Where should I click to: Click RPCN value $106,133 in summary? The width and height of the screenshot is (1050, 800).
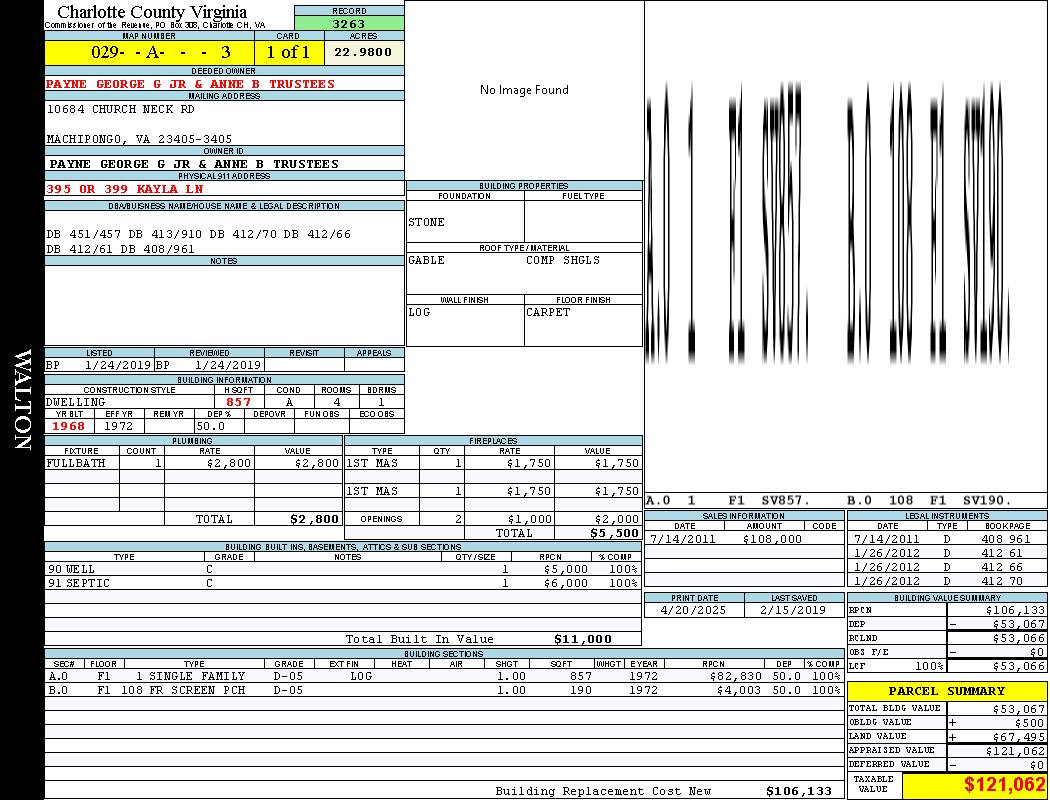point(1015,611)
